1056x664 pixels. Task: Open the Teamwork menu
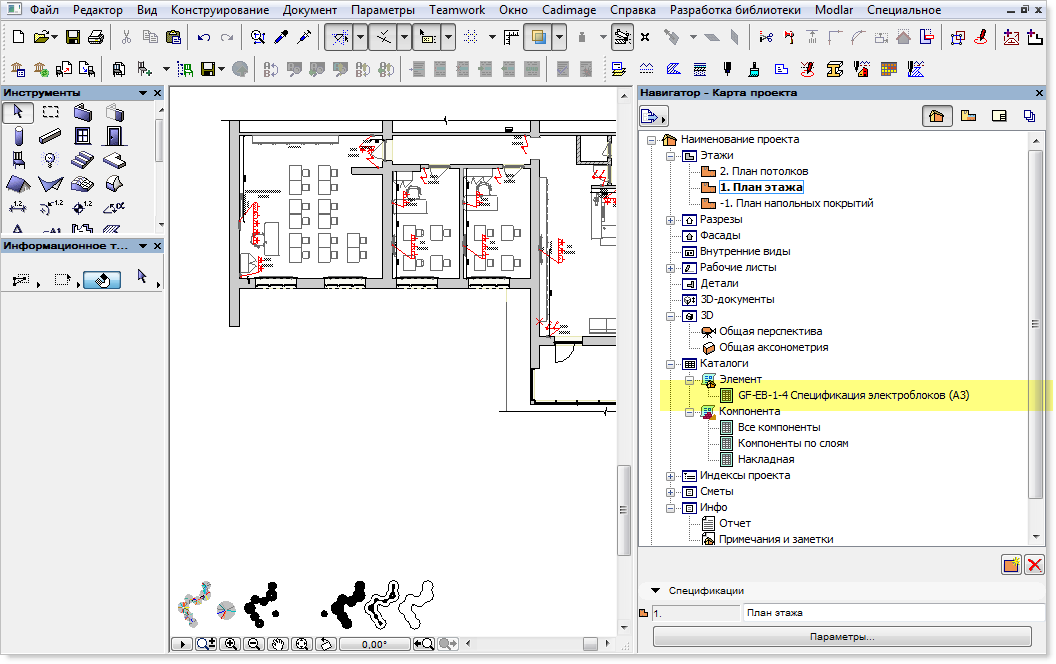click(457, 10)
